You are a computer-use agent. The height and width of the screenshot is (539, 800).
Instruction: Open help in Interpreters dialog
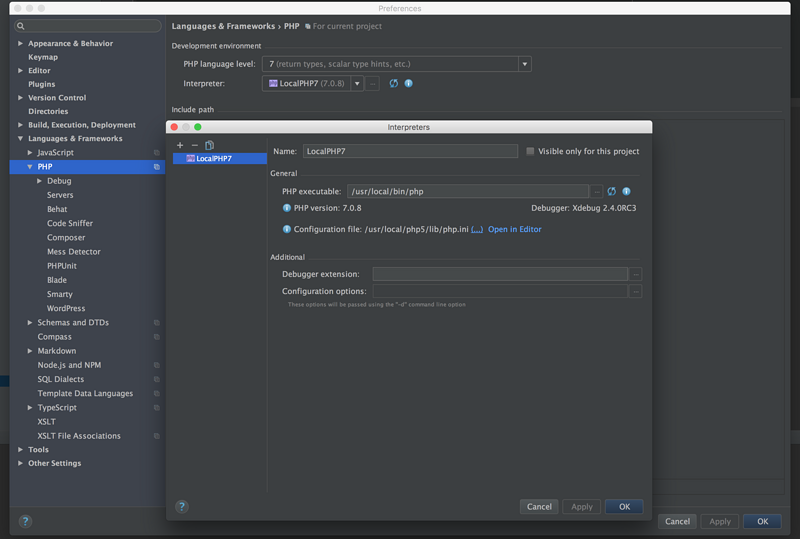tap(182, 506)
